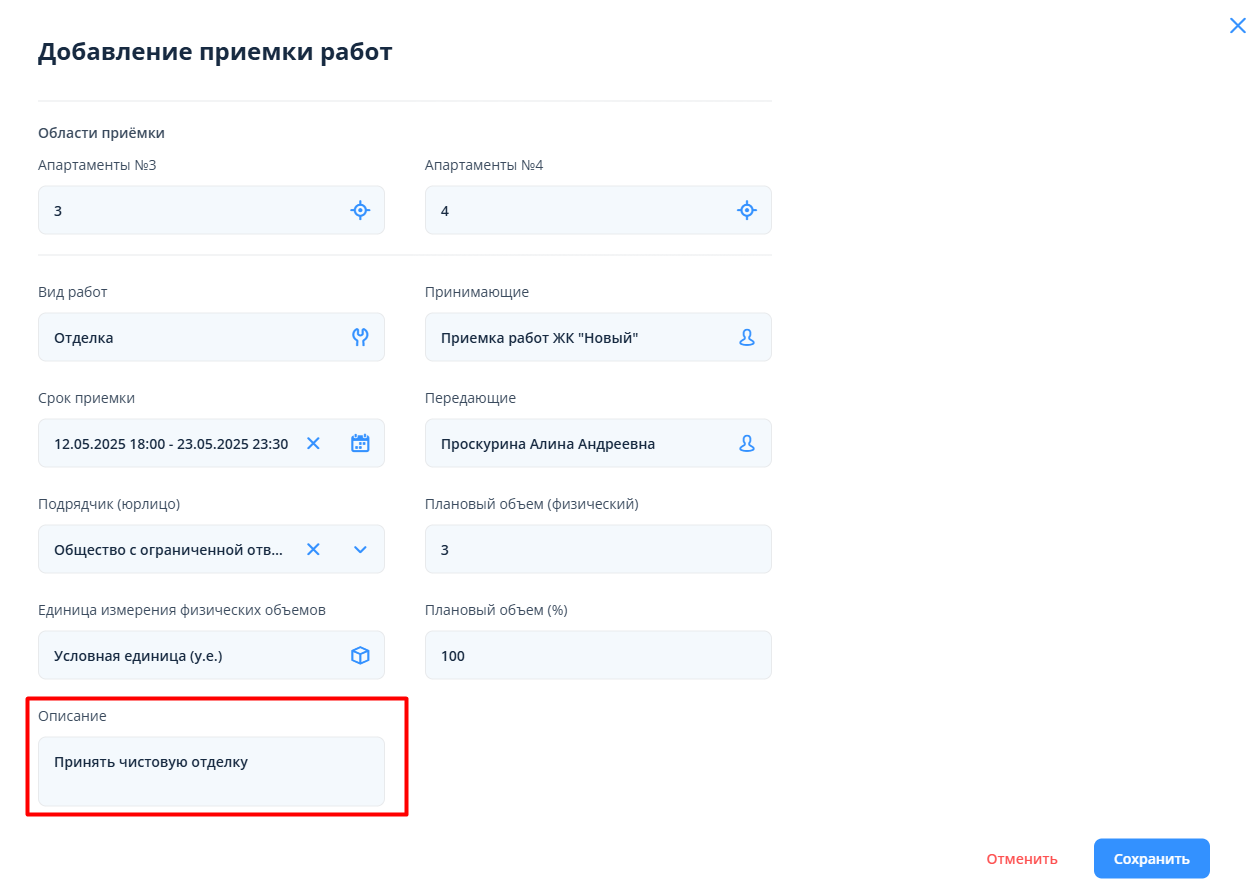Click the cube icon in Единица измерения field
Viewport: 1257px width, 895px height.
click(360, 655)
